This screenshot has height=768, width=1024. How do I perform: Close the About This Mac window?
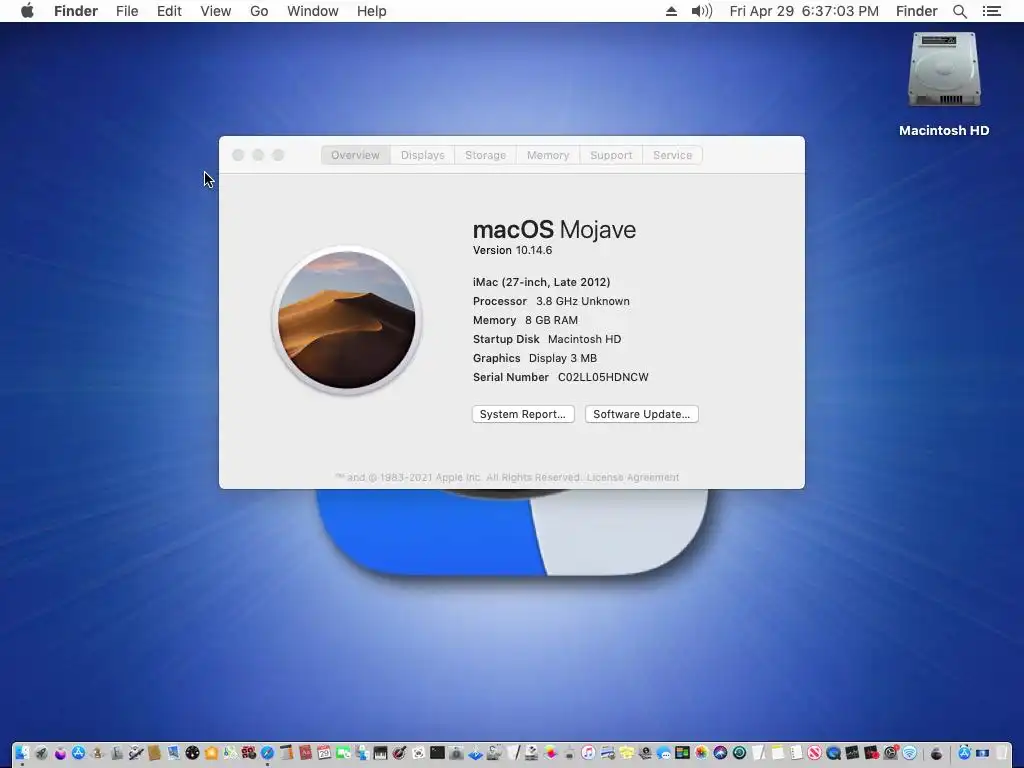coord(238,155)
